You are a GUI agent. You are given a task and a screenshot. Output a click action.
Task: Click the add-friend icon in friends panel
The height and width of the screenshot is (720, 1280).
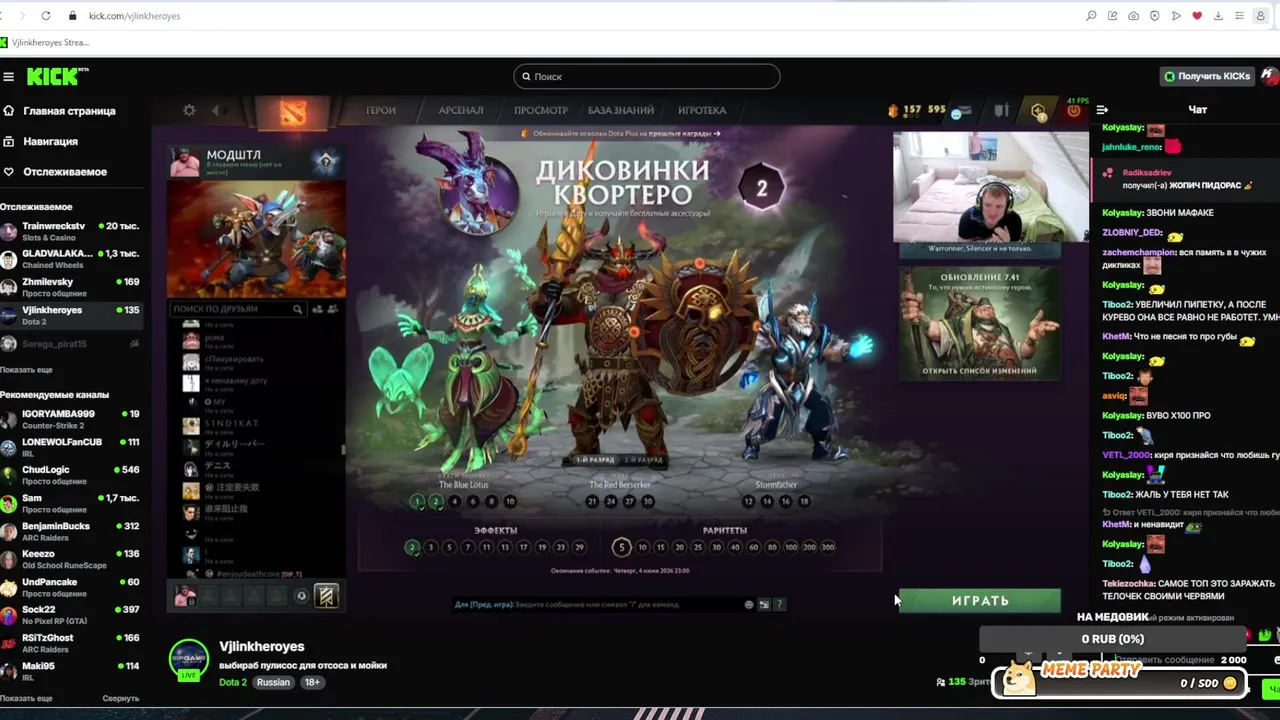(318, 309)
